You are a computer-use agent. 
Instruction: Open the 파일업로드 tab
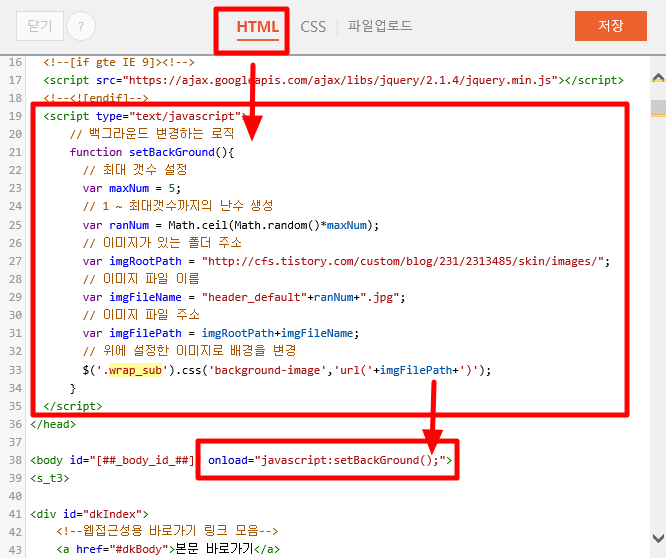pos(380,26)
